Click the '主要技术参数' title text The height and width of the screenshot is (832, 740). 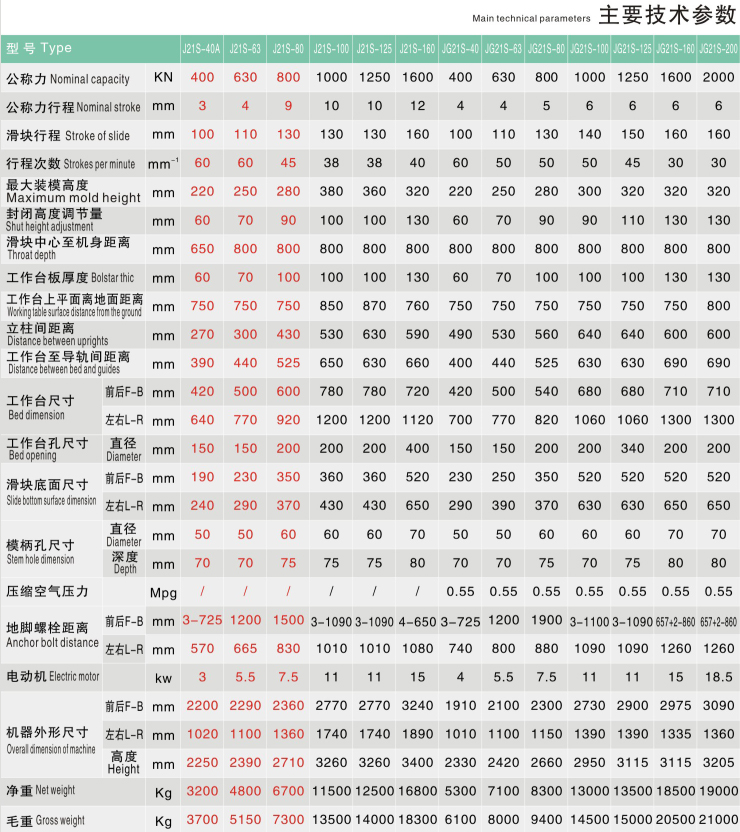[667, 15]
